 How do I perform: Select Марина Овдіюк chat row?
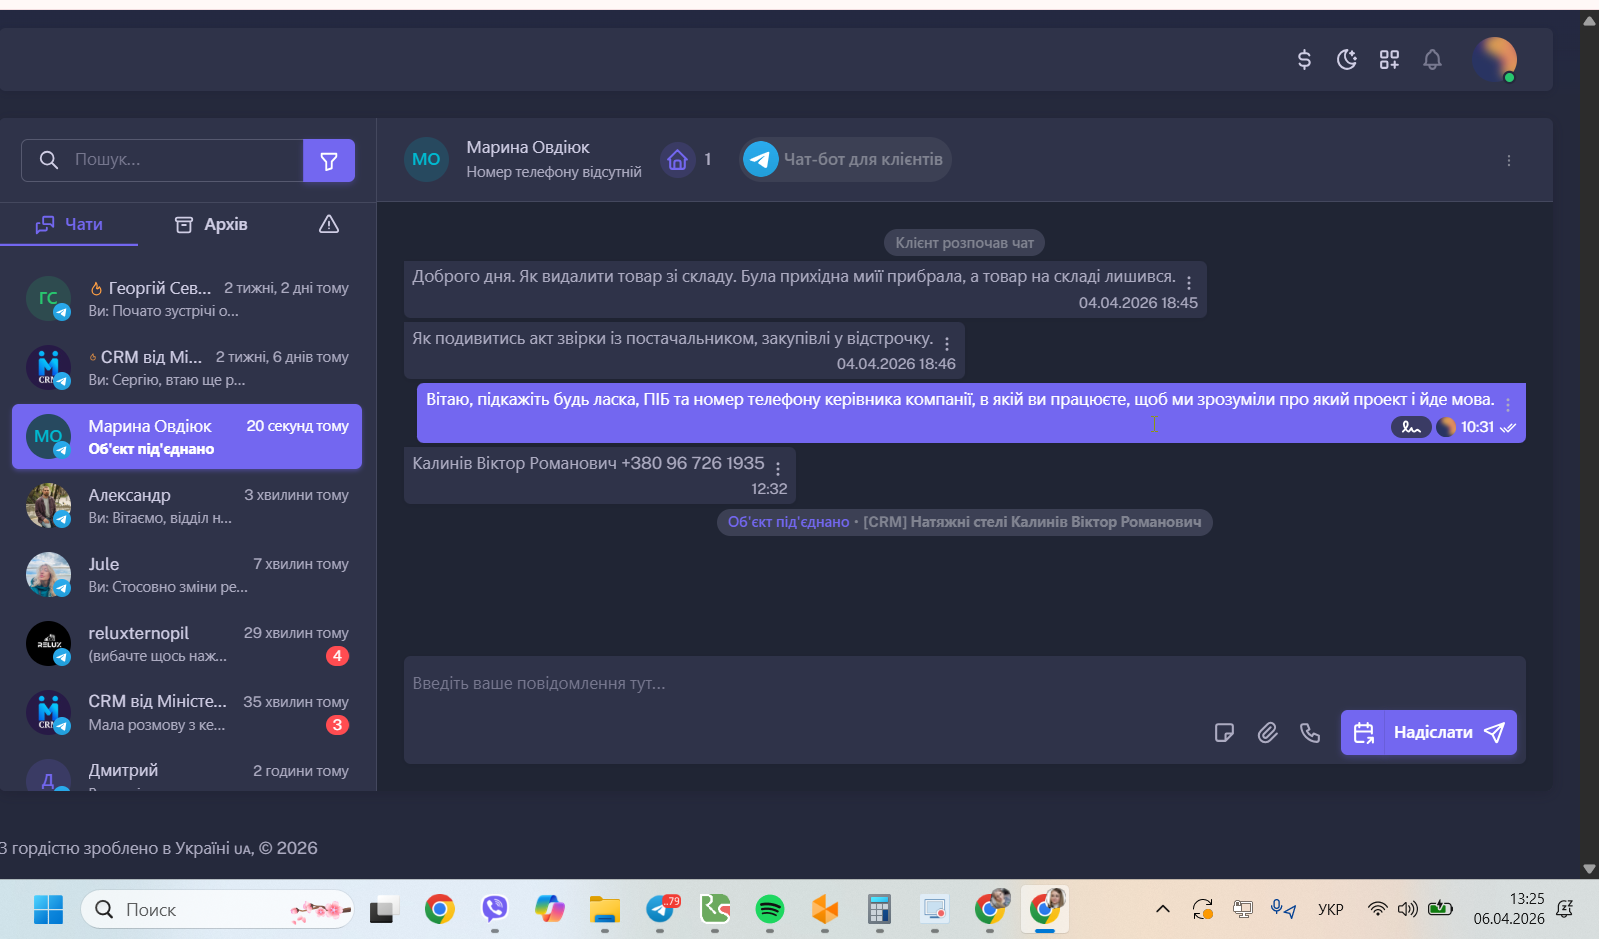[x=187, y=437]
